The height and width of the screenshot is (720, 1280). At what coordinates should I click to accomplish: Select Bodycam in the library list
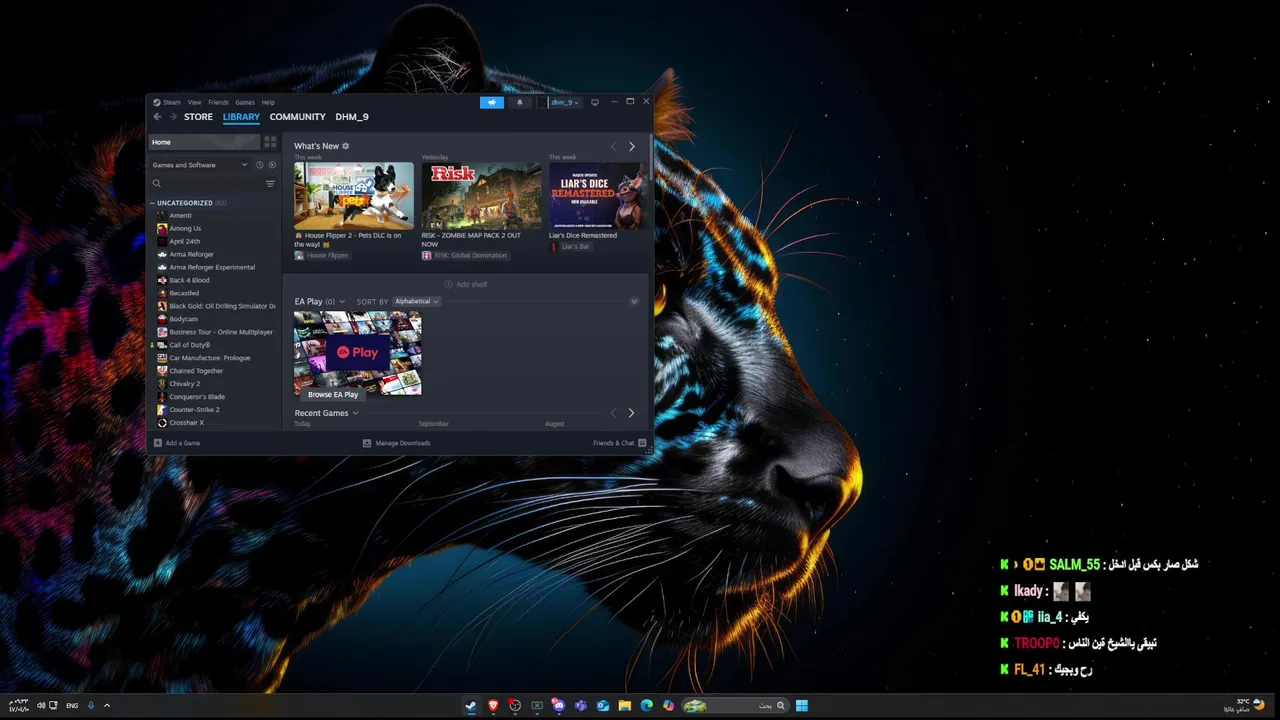[x=183, y=319]
